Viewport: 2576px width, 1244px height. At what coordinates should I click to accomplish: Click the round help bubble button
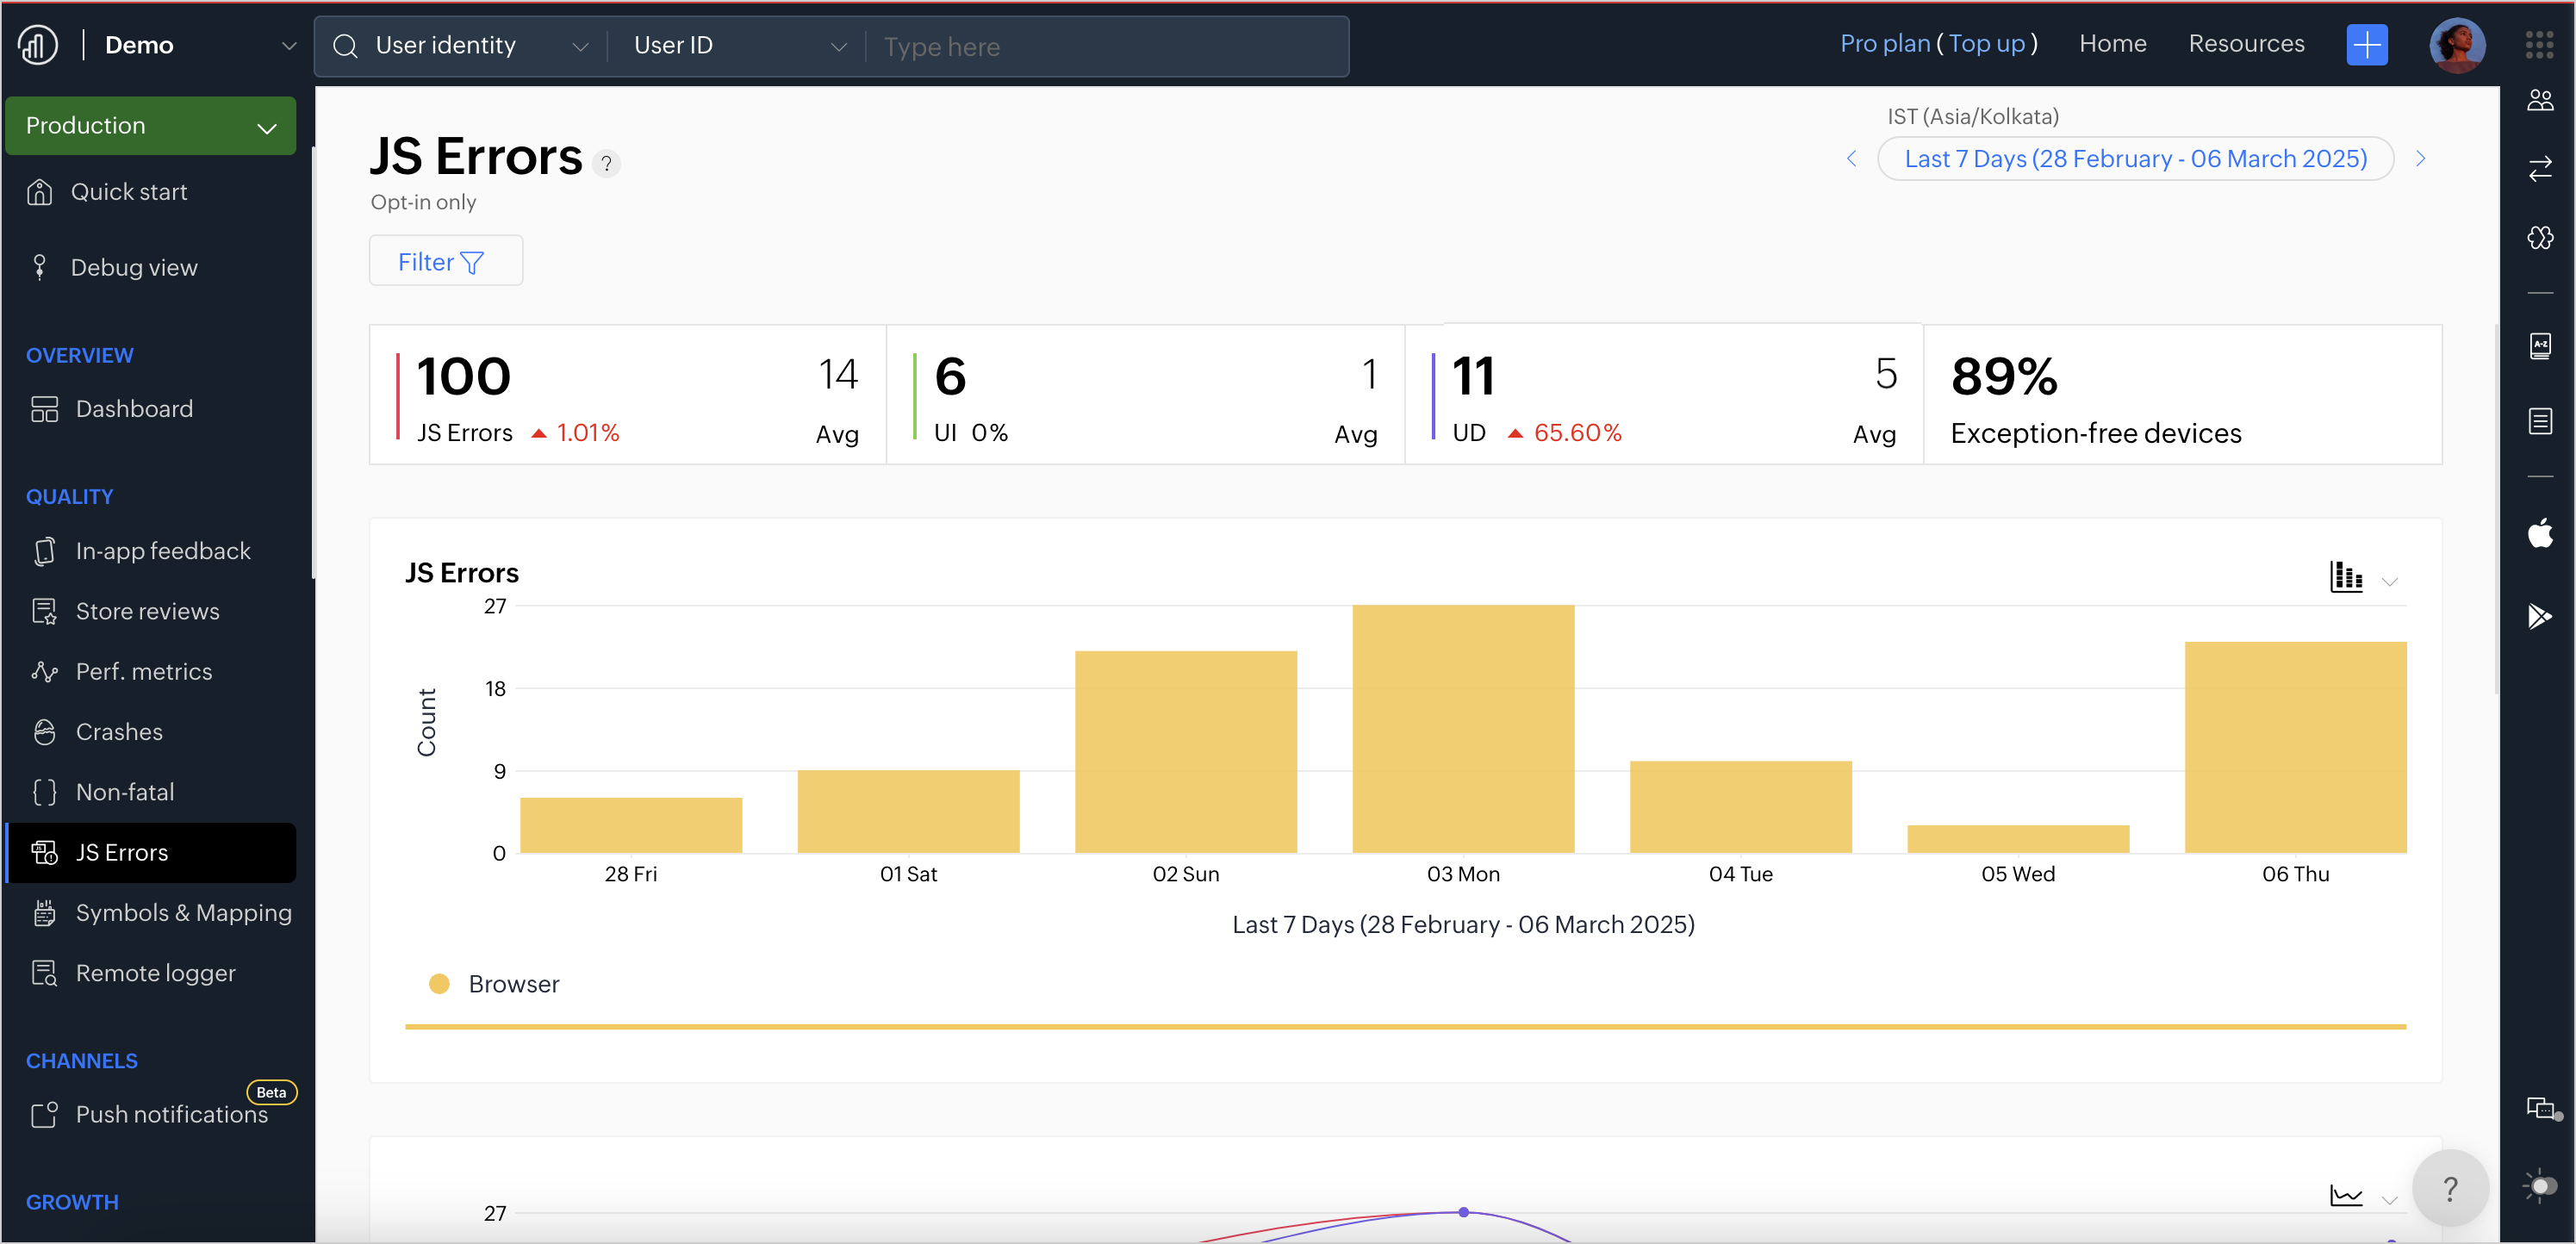click(2449, 1188)
